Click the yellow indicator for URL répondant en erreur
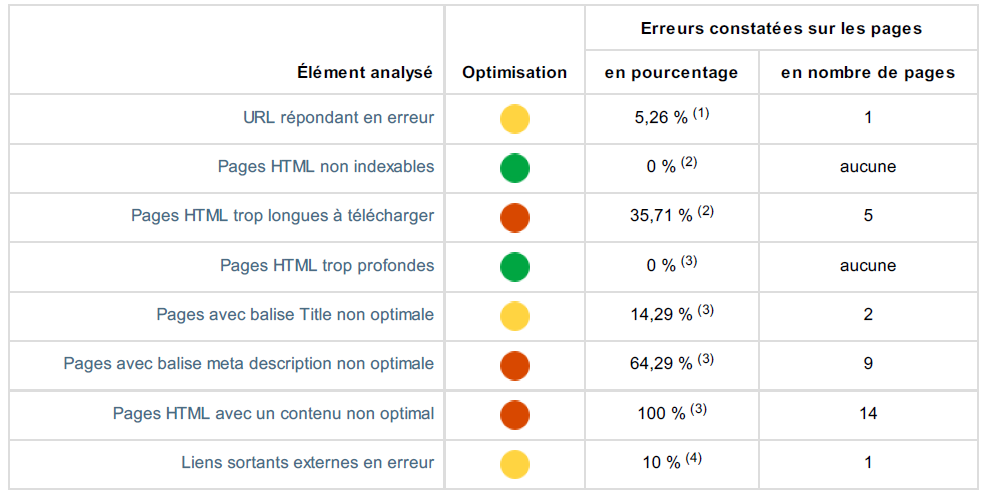Screen dimensions: 988x494 point(515,119)
